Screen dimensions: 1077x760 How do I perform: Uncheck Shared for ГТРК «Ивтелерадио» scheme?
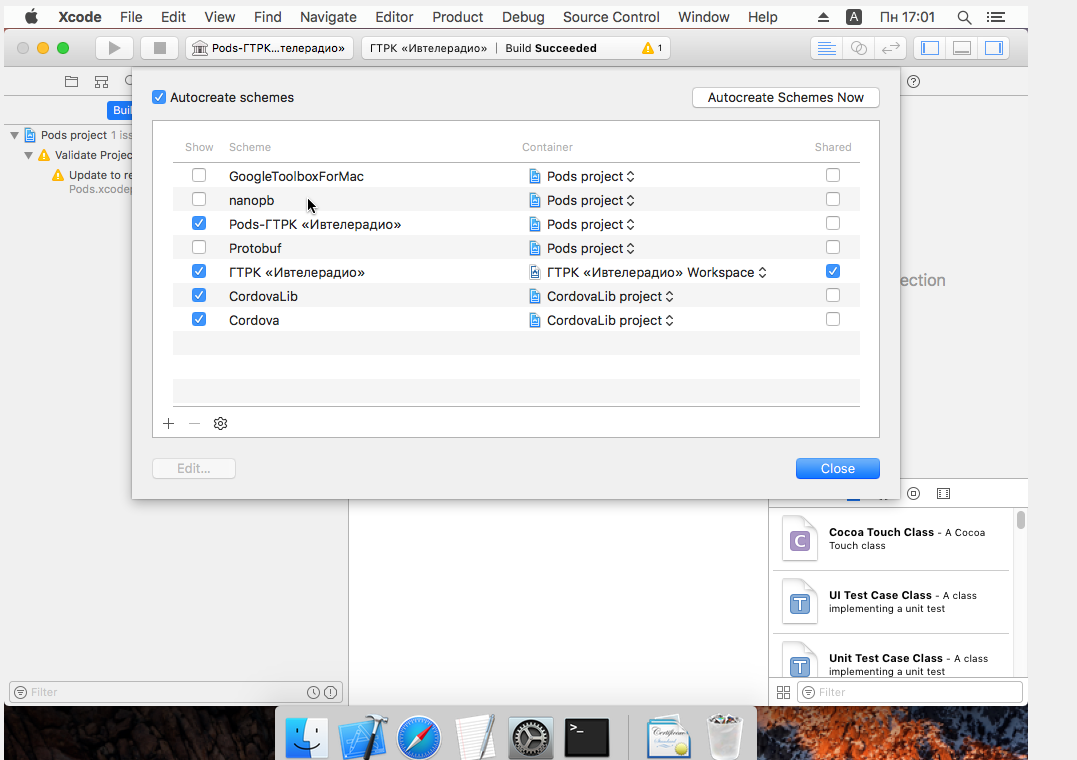click(832, 270)
